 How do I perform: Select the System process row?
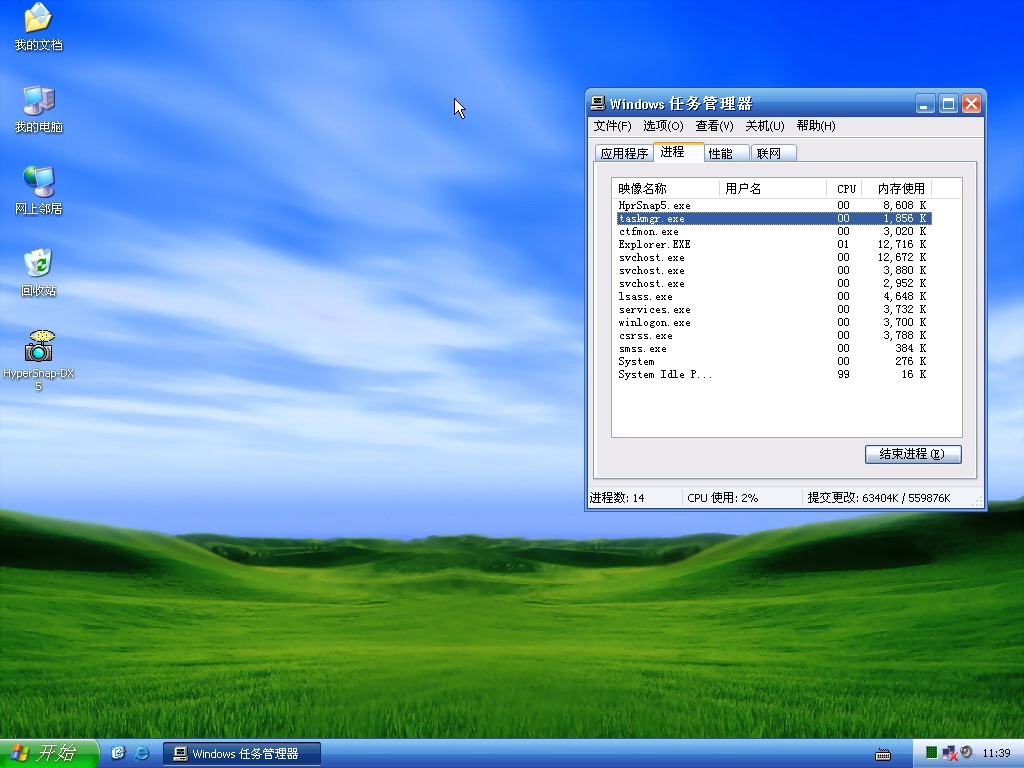click(774, 361)
